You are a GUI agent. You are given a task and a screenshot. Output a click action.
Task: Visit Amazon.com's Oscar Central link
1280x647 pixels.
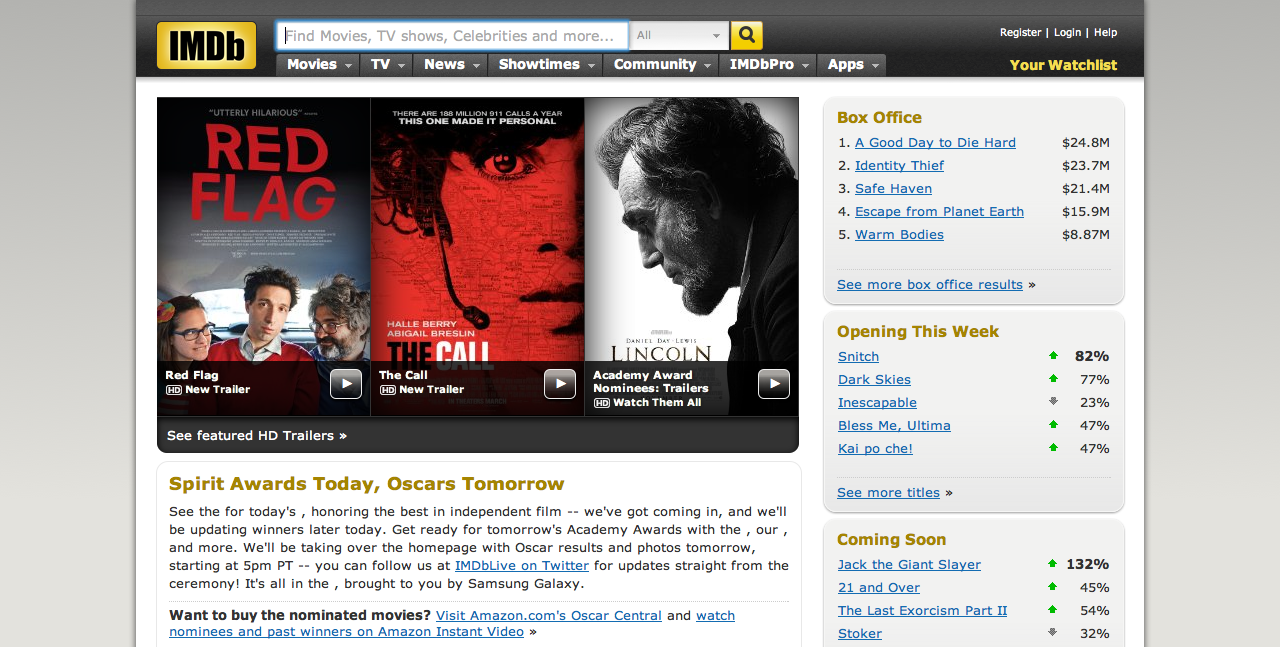(x=549, y=616)
